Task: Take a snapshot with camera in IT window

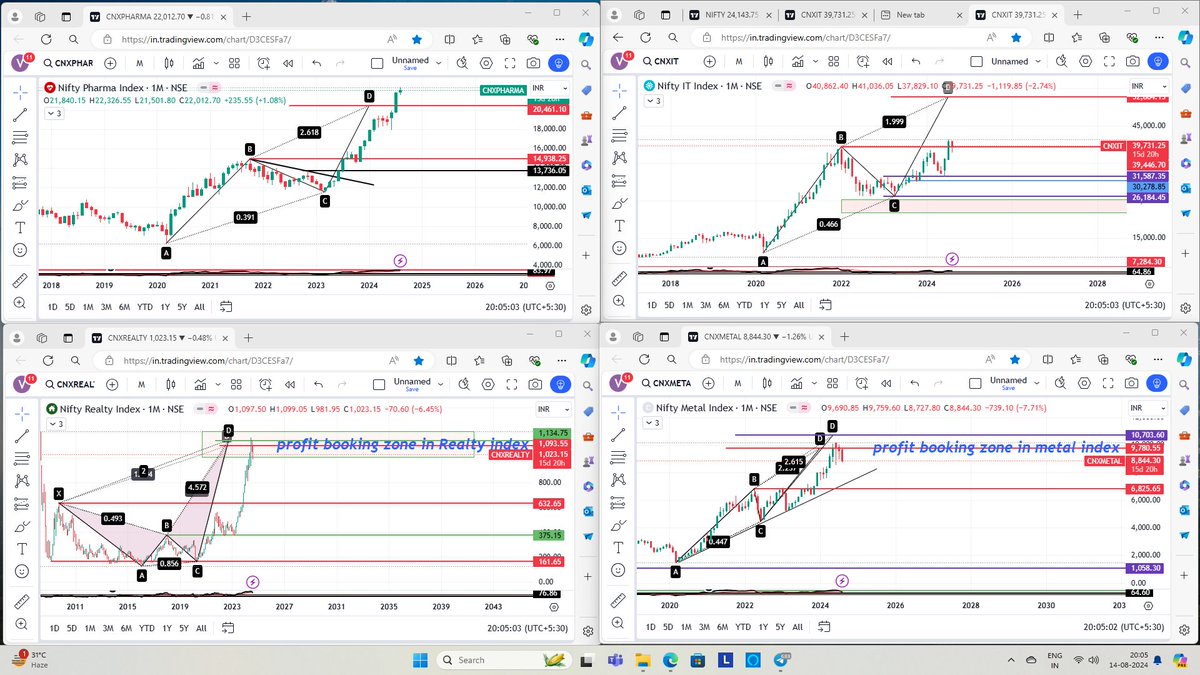Action: tap(1134, 62)
